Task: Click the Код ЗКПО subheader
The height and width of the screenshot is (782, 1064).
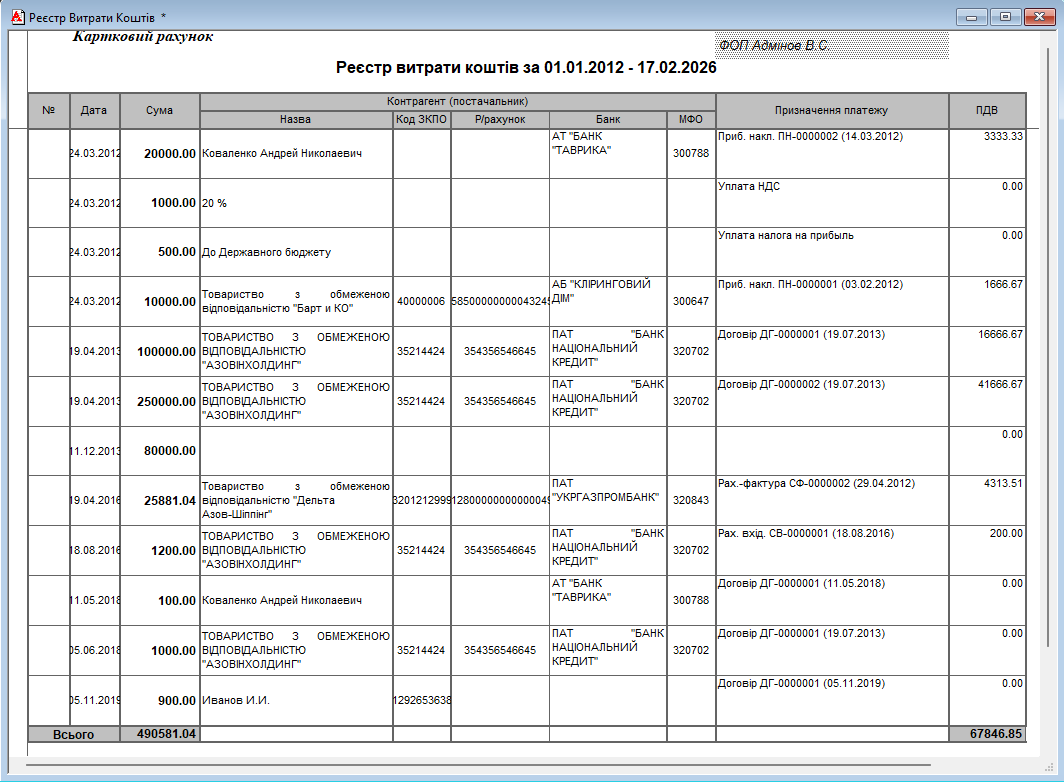Action: [x=421, y=119]
